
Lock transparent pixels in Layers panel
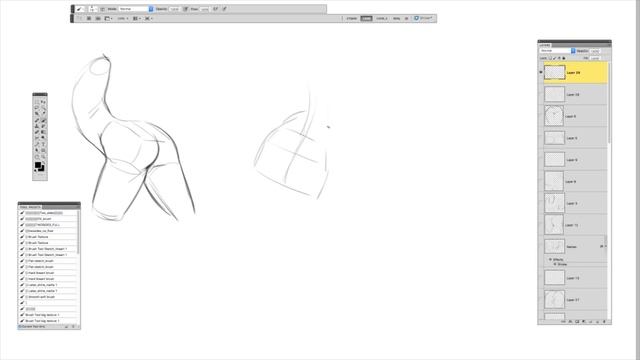550,58
